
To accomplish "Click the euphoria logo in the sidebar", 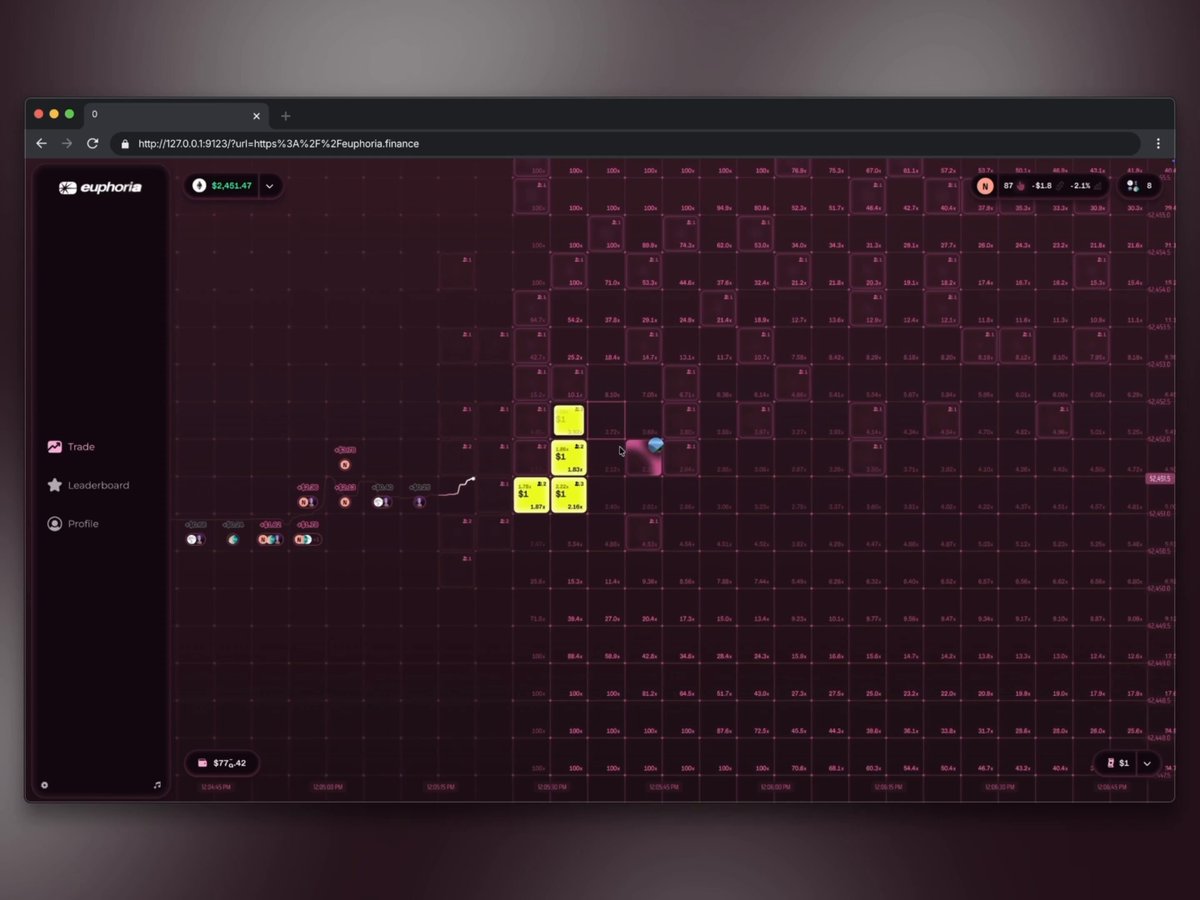I will [100, 187].
